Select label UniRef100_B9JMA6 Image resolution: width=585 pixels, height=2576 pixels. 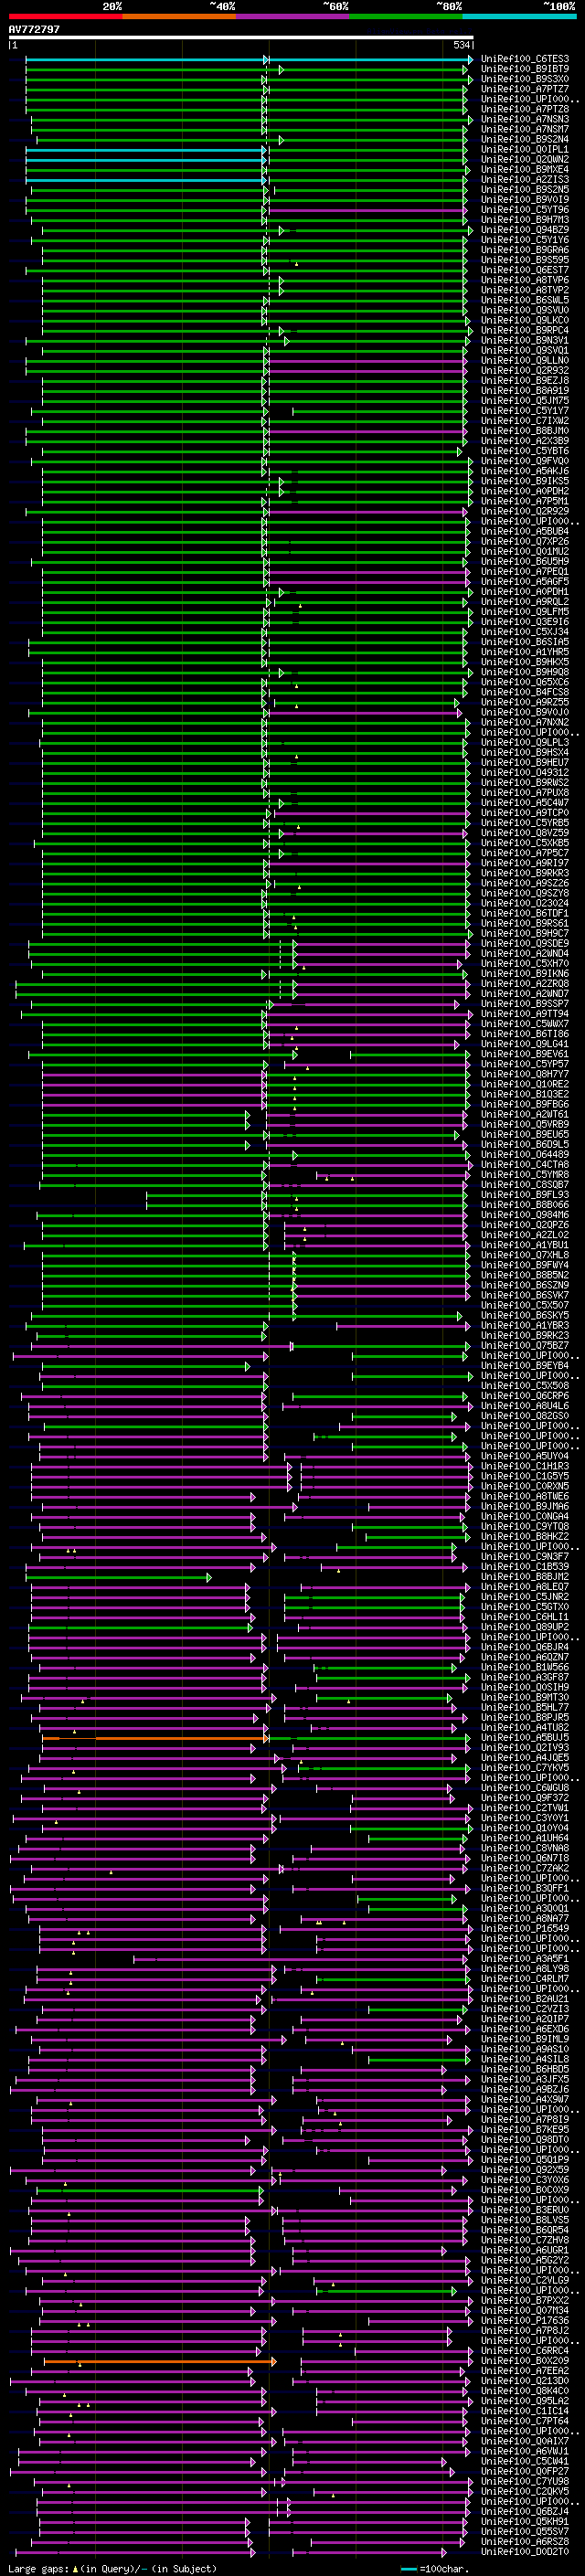pyautogui.click(x=524, y=1507)
